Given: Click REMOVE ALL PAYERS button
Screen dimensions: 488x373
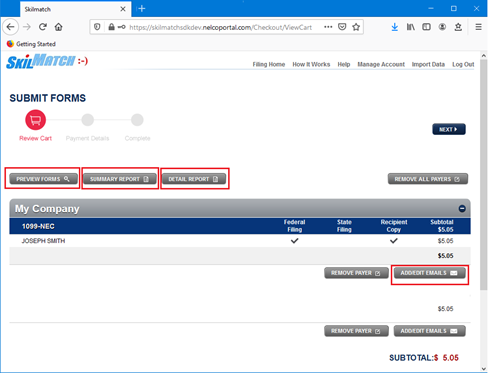Looking at the screenshot, I should [x=428, y=179].
